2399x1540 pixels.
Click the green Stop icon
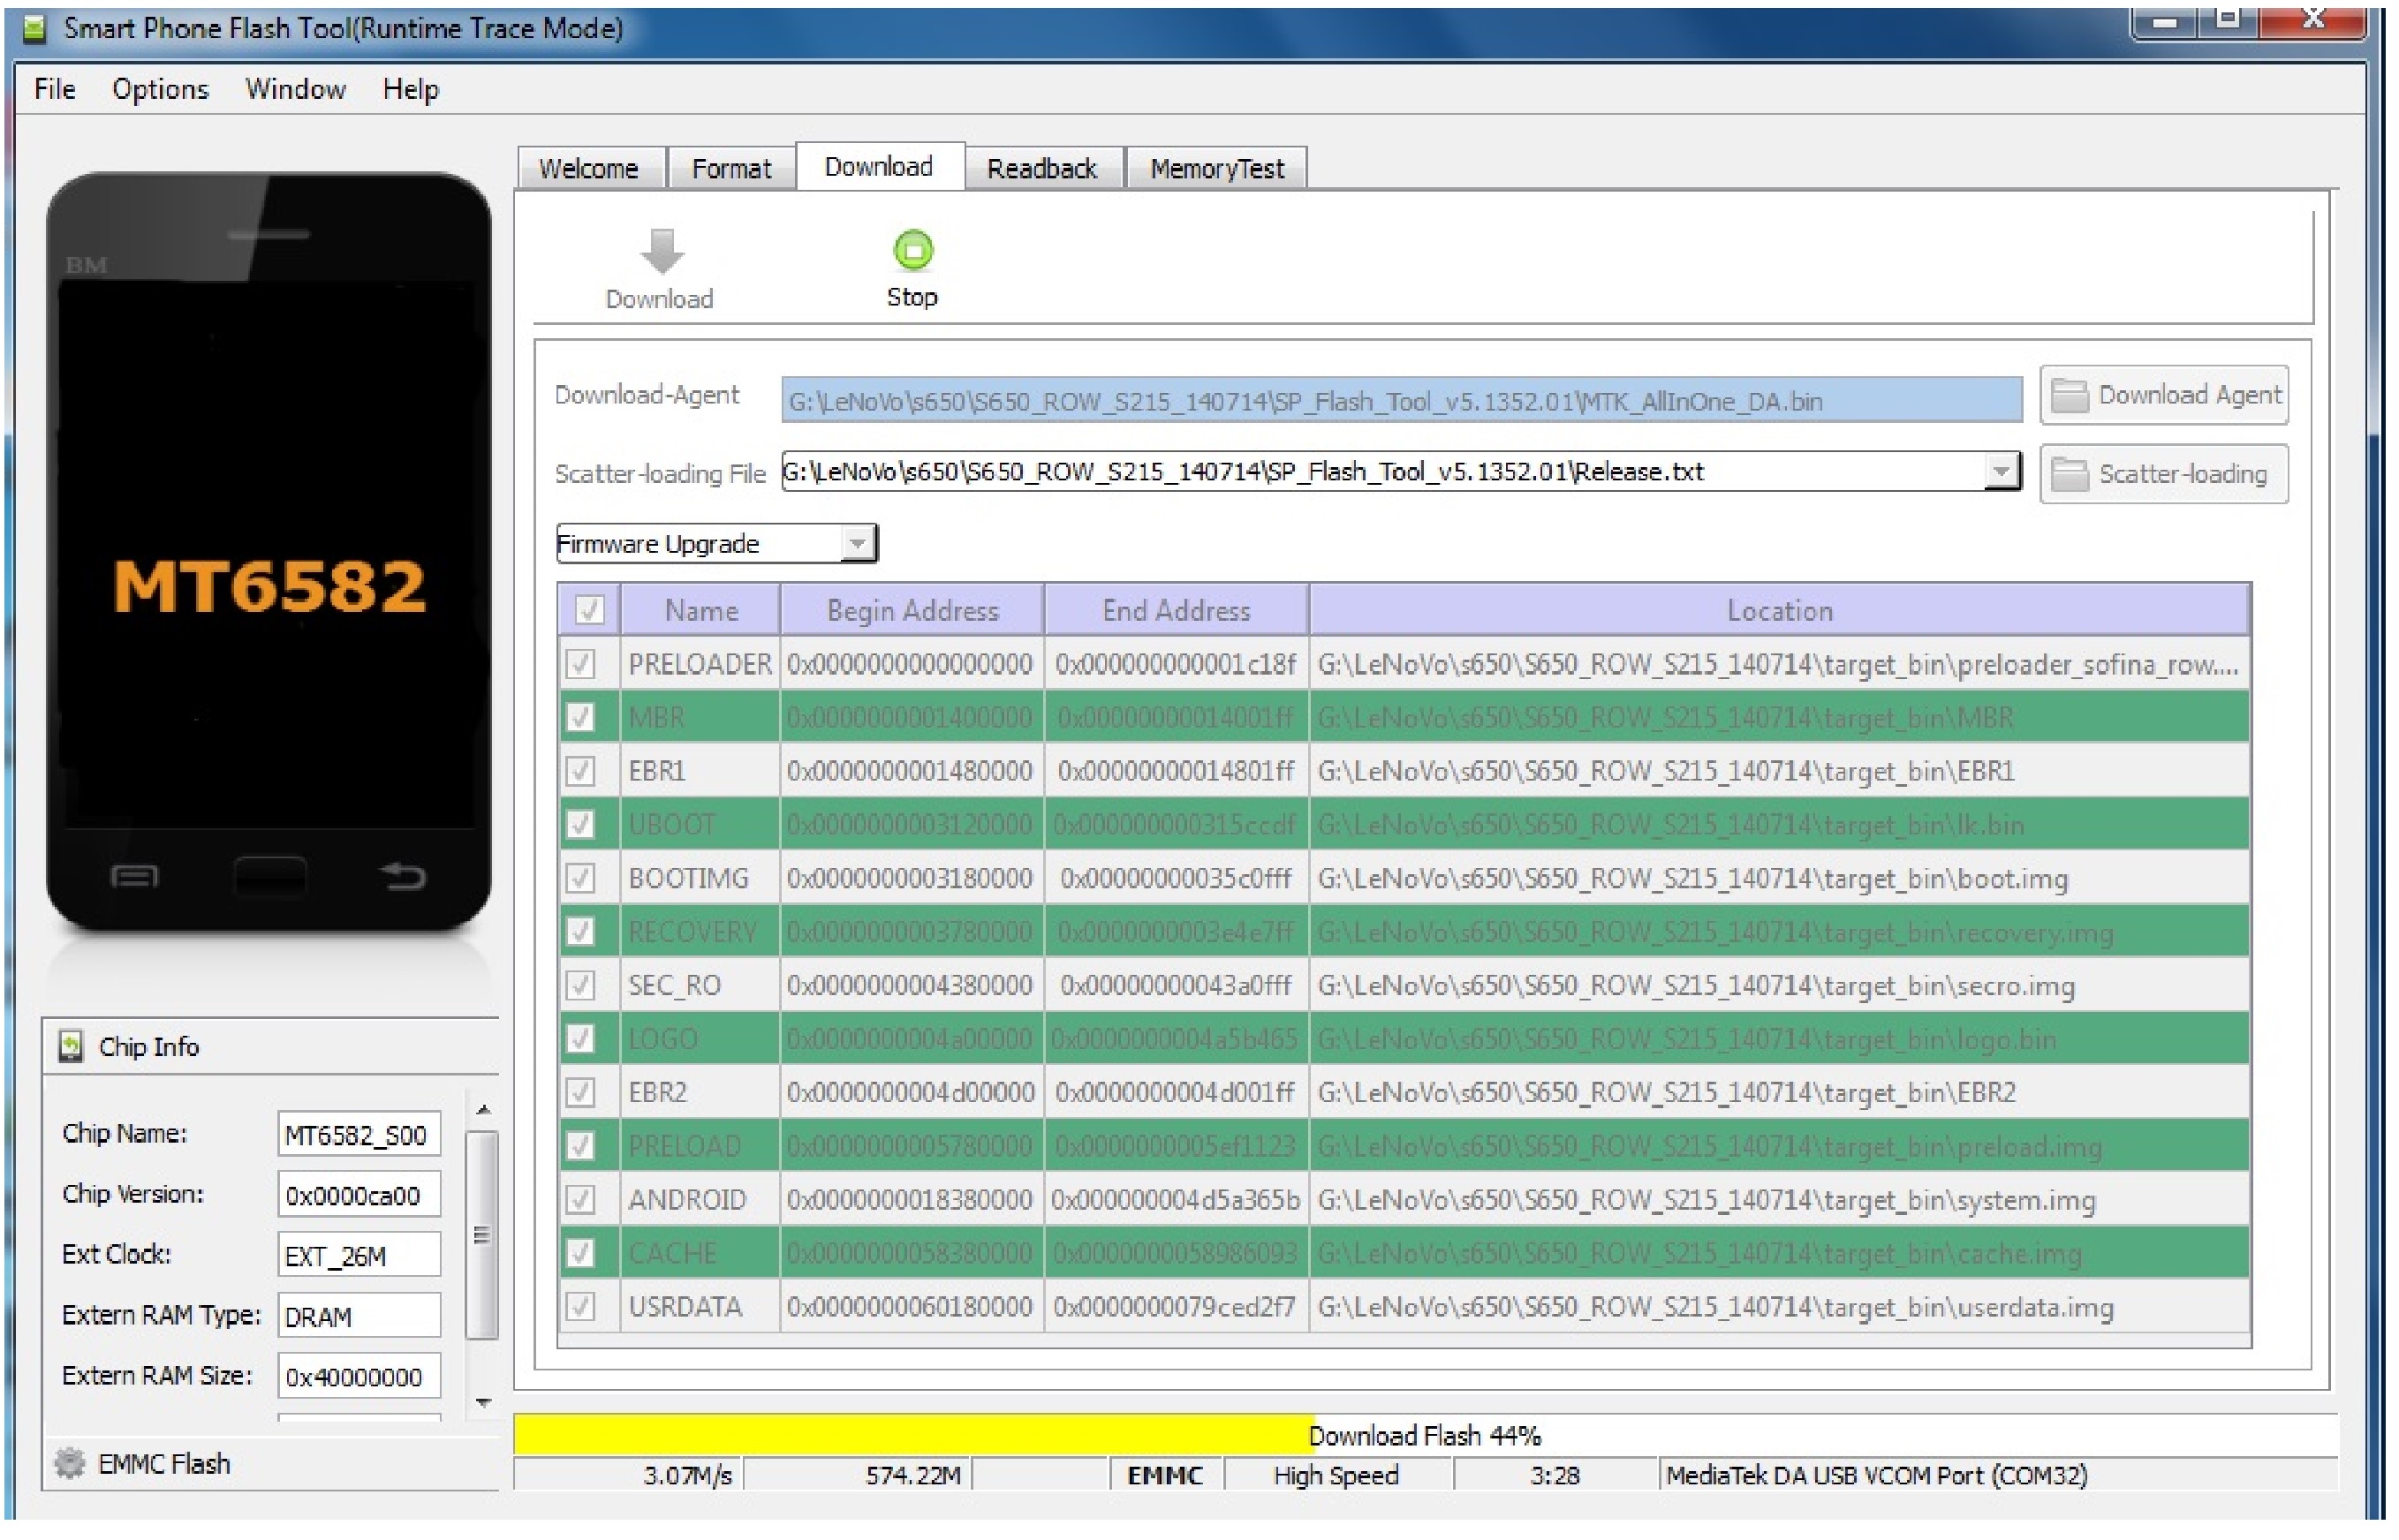click(912, 250)
